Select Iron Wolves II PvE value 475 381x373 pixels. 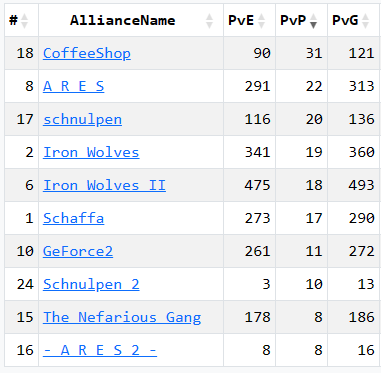tap(257, 185)
